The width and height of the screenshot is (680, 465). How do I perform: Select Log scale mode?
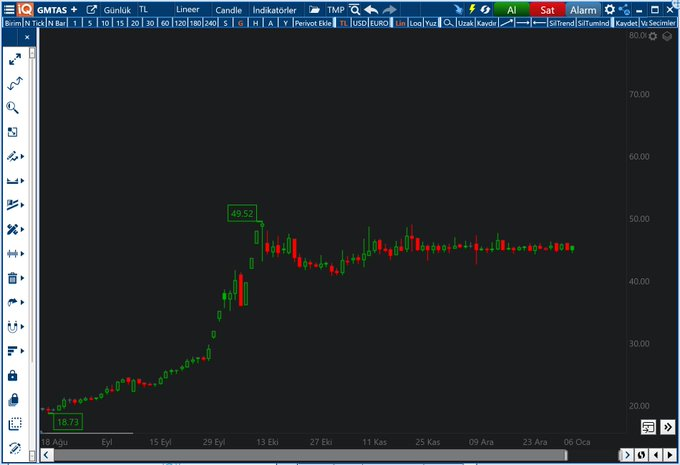pyautogui.click(x=415, y=23)
